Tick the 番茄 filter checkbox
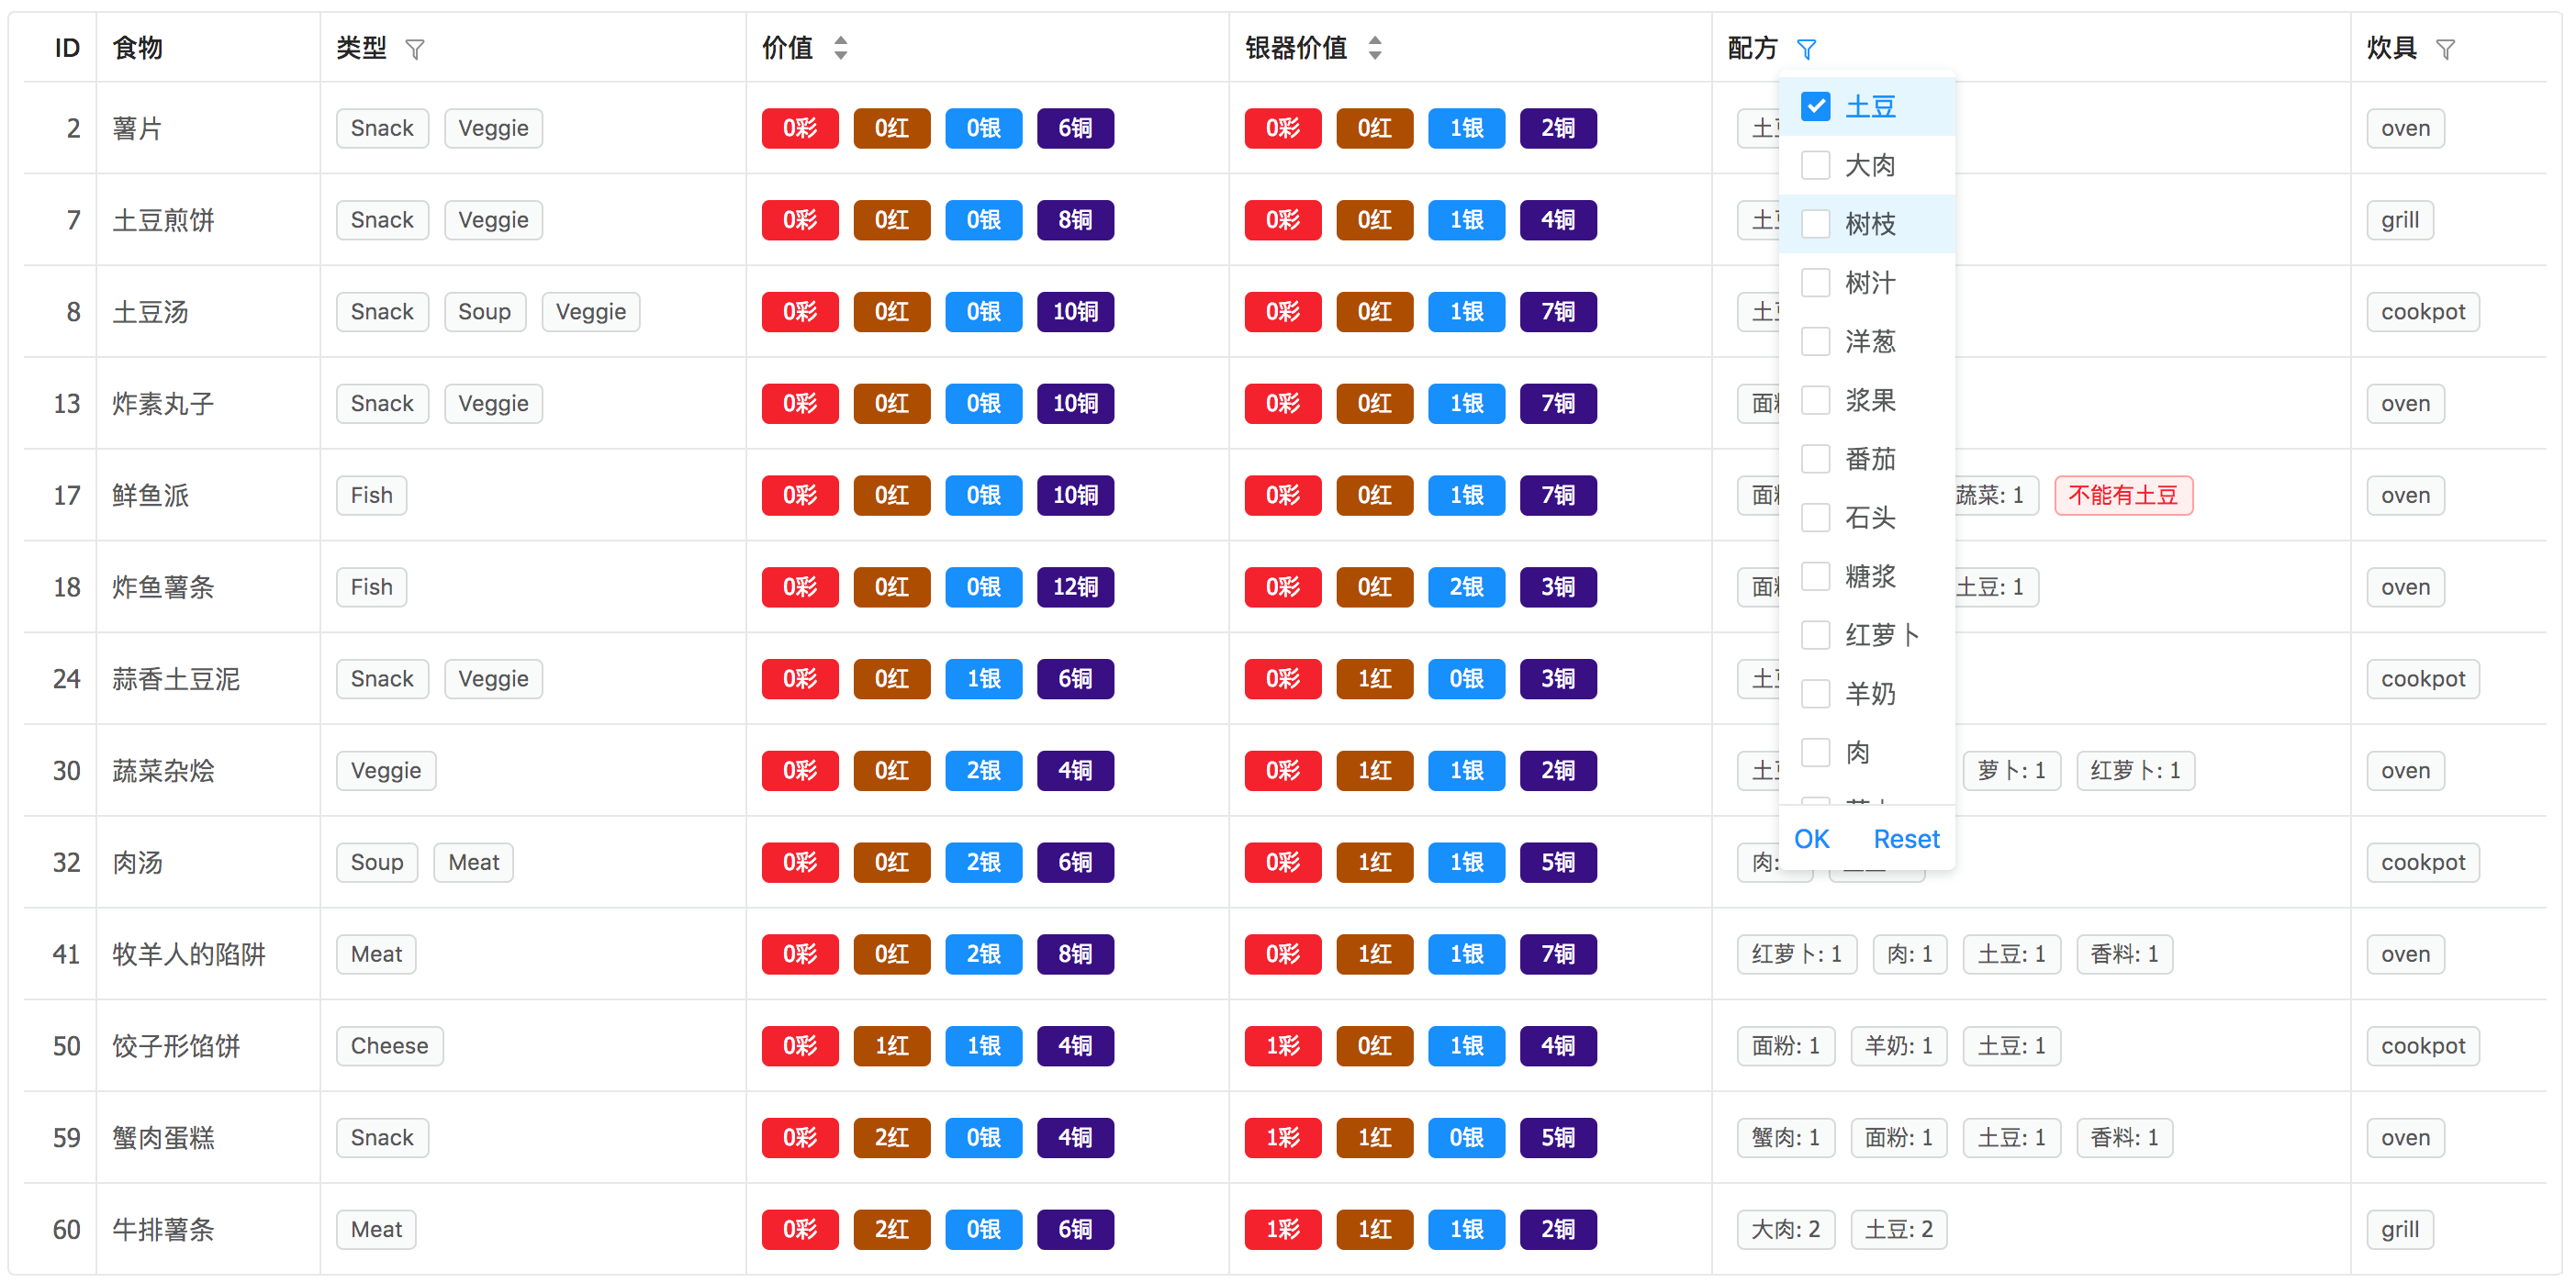The image size is (2576, 1283). click(1815, 459)
